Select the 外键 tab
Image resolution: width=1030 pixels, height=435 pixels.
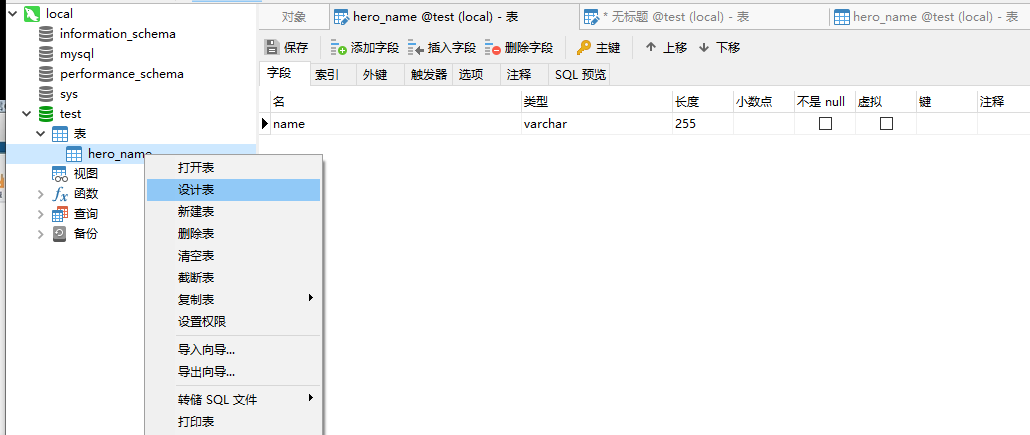[x=381, y=74]
